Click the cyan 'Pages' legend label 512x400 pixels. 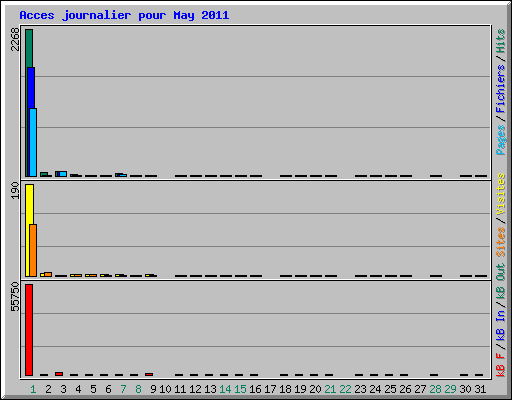(x=501, y=140)
